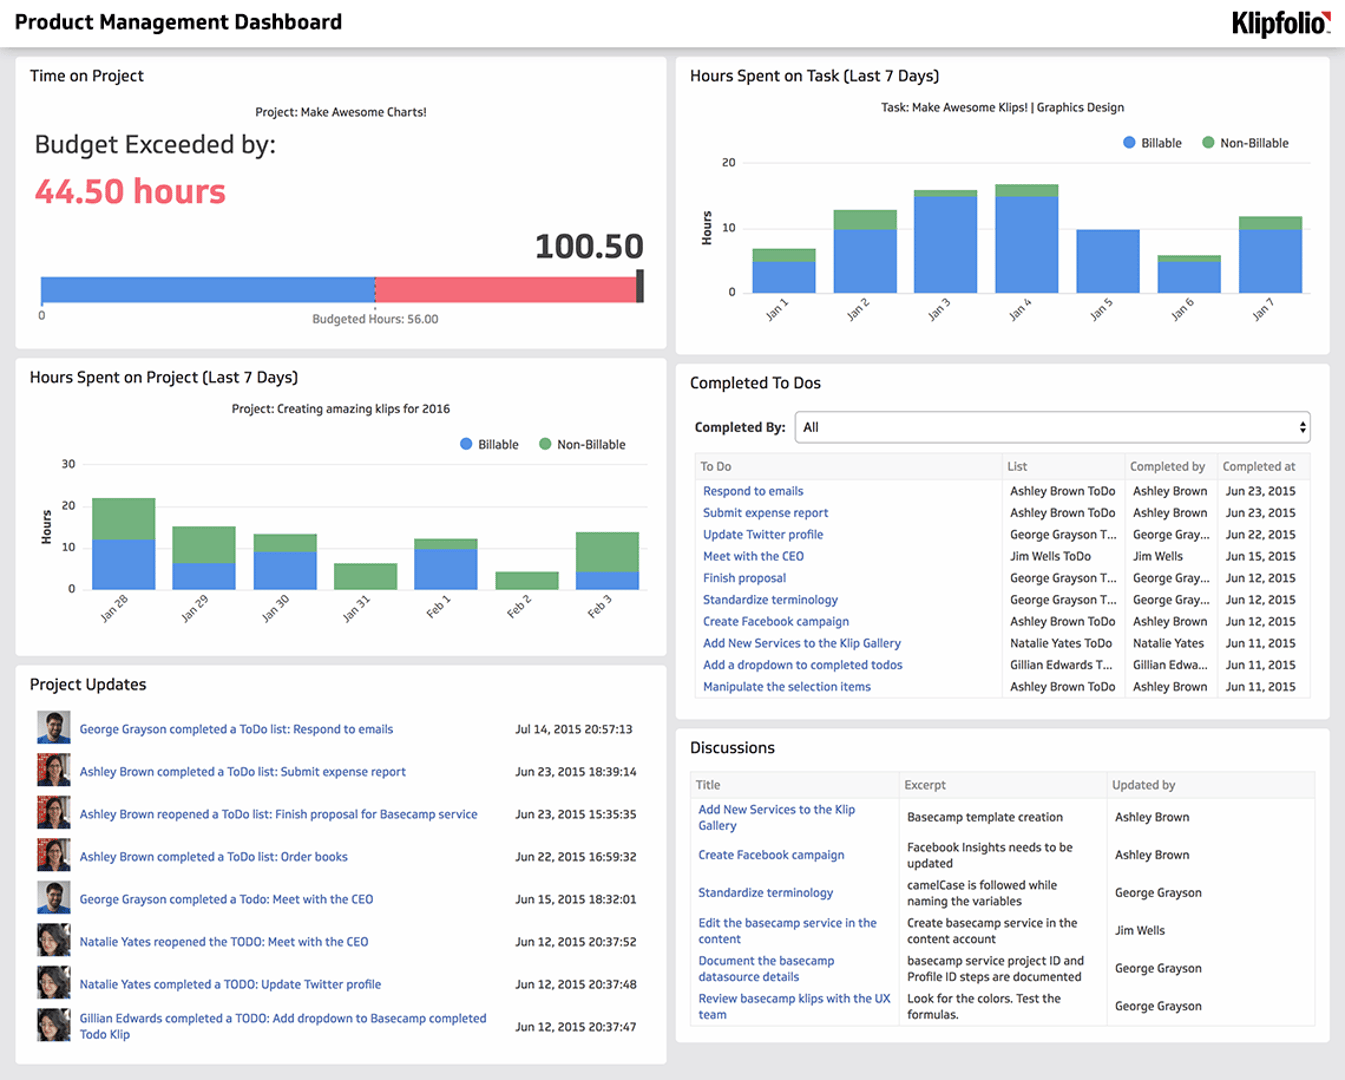Click Ashley Brown's avatar beside Submit expense report
The height and width of the screenshot is (1080, 1345).
(54, 771)
